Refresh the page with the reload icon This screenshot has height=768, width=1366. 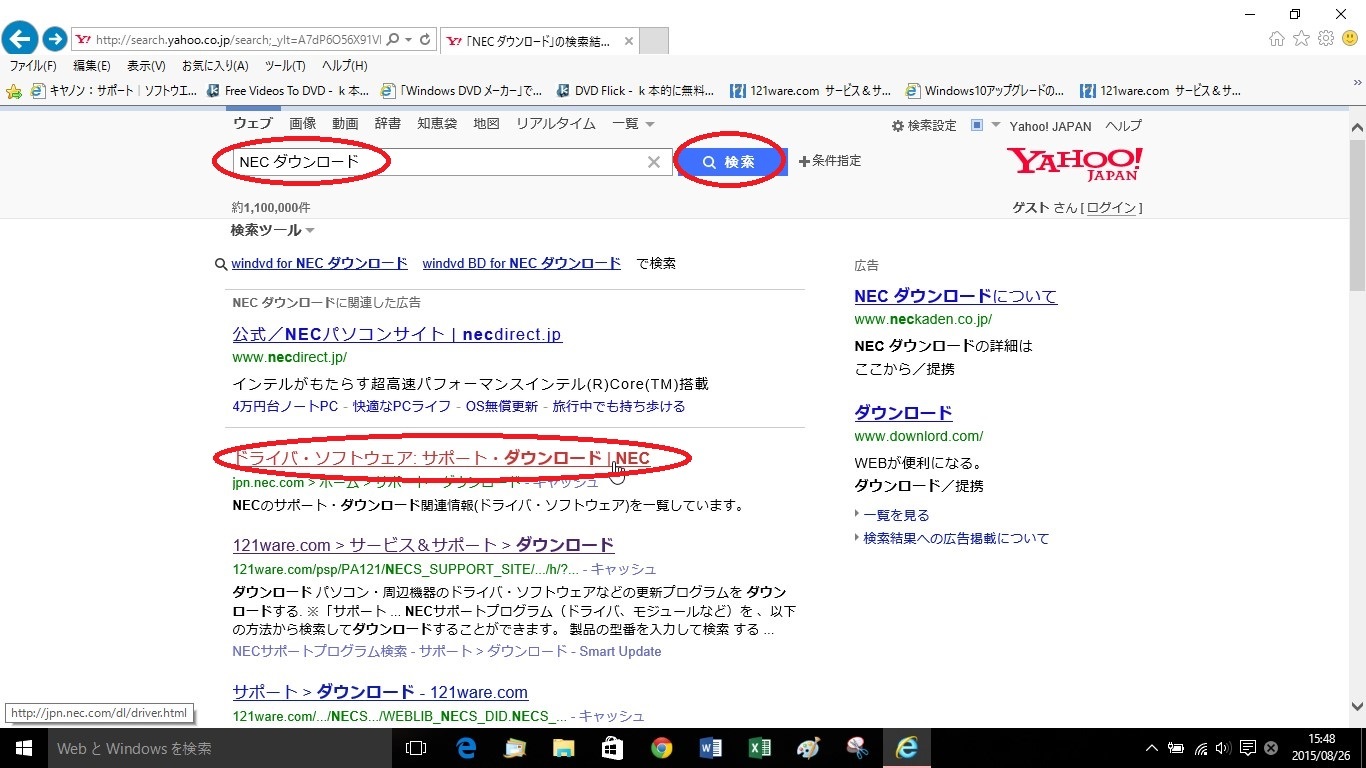(425, 40)
